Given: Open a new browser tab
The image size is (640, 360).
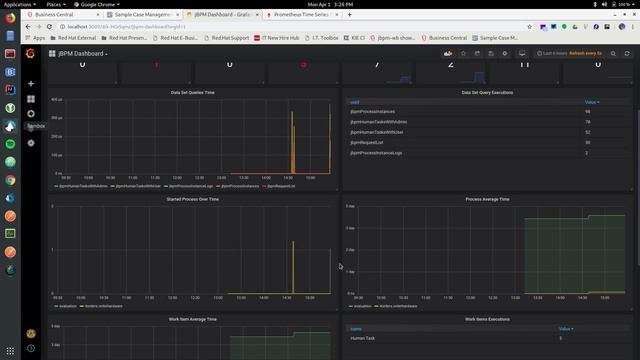Looking at the screenshot, I should pyautogui.click(x=349, y=14).
